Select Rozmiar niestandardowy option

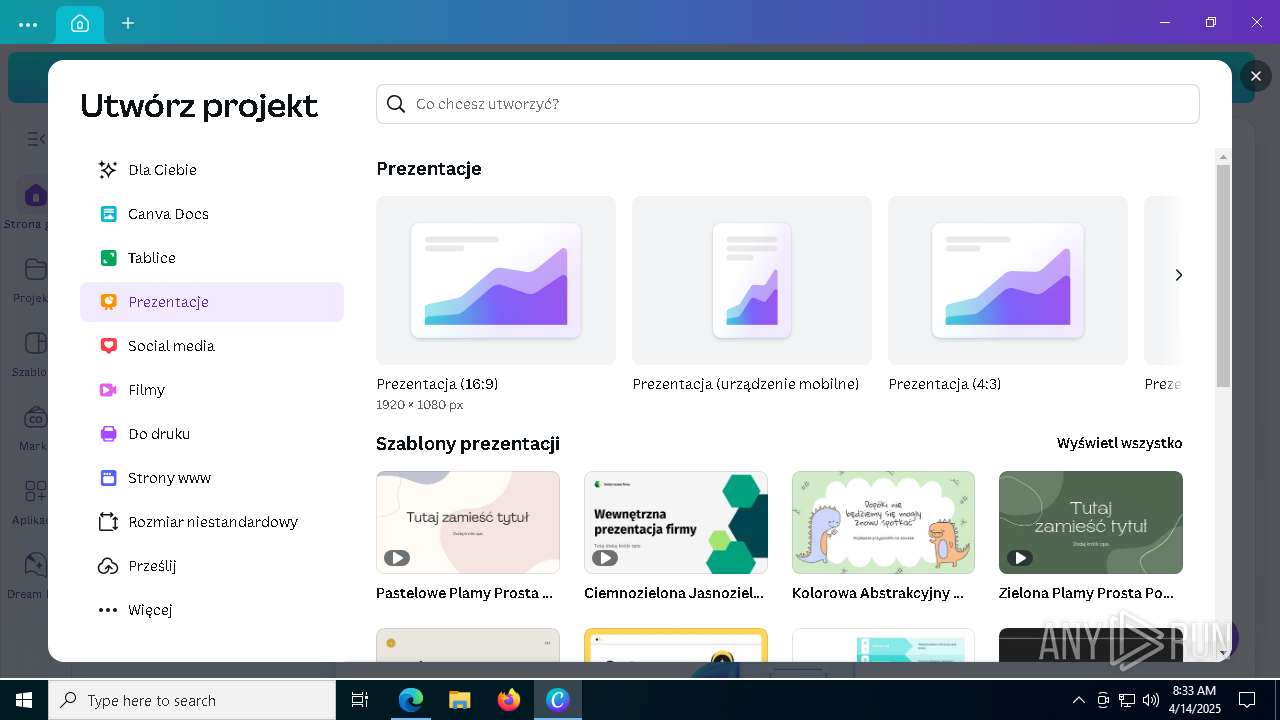pyautogui.click(x=211, y=522)
